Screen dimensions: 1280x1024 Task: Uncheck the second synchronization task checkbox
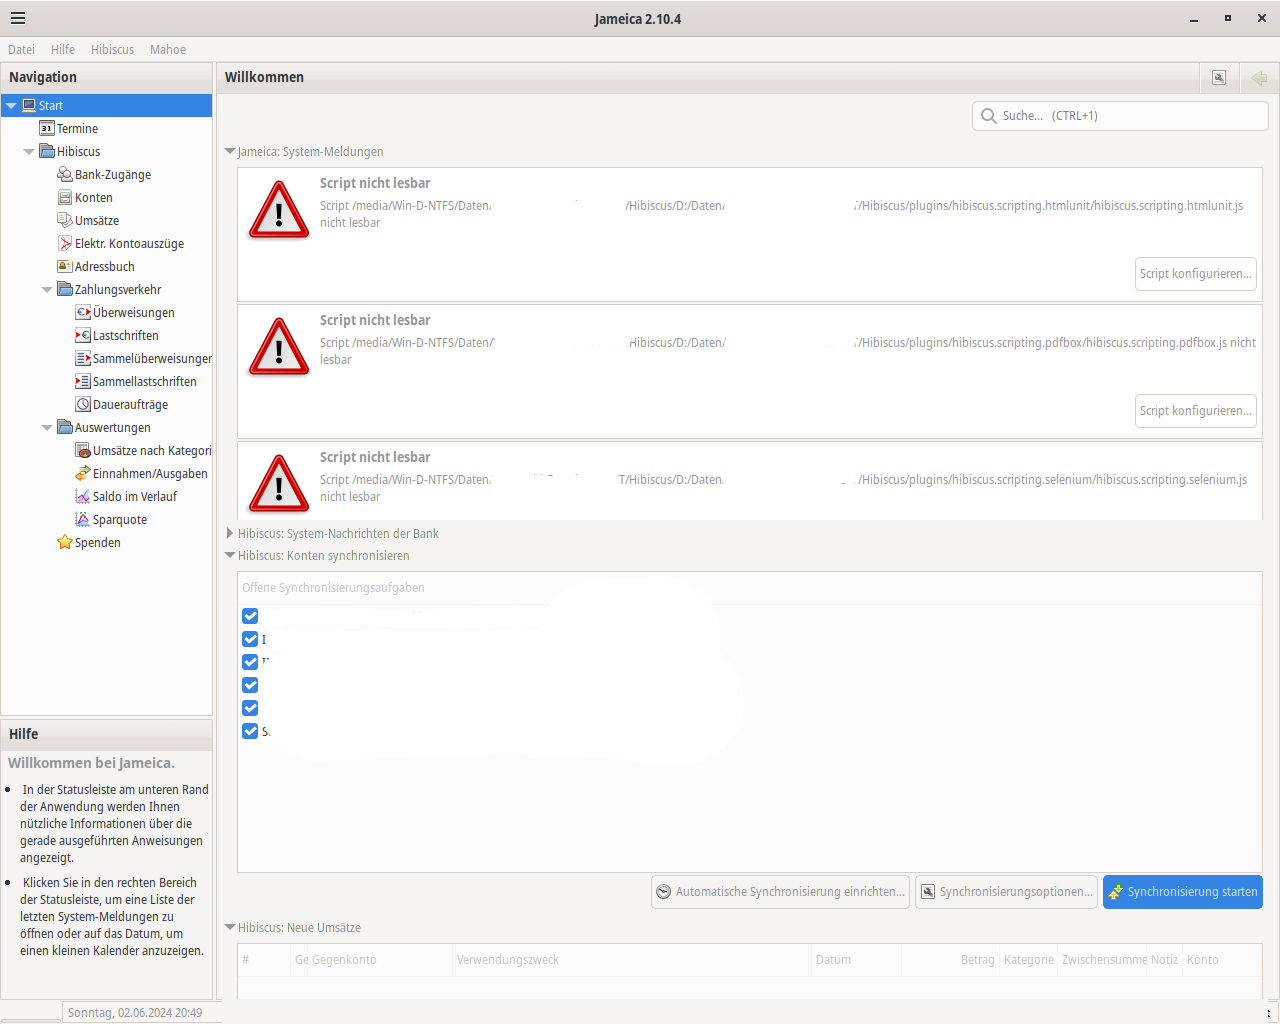(250, 639)
